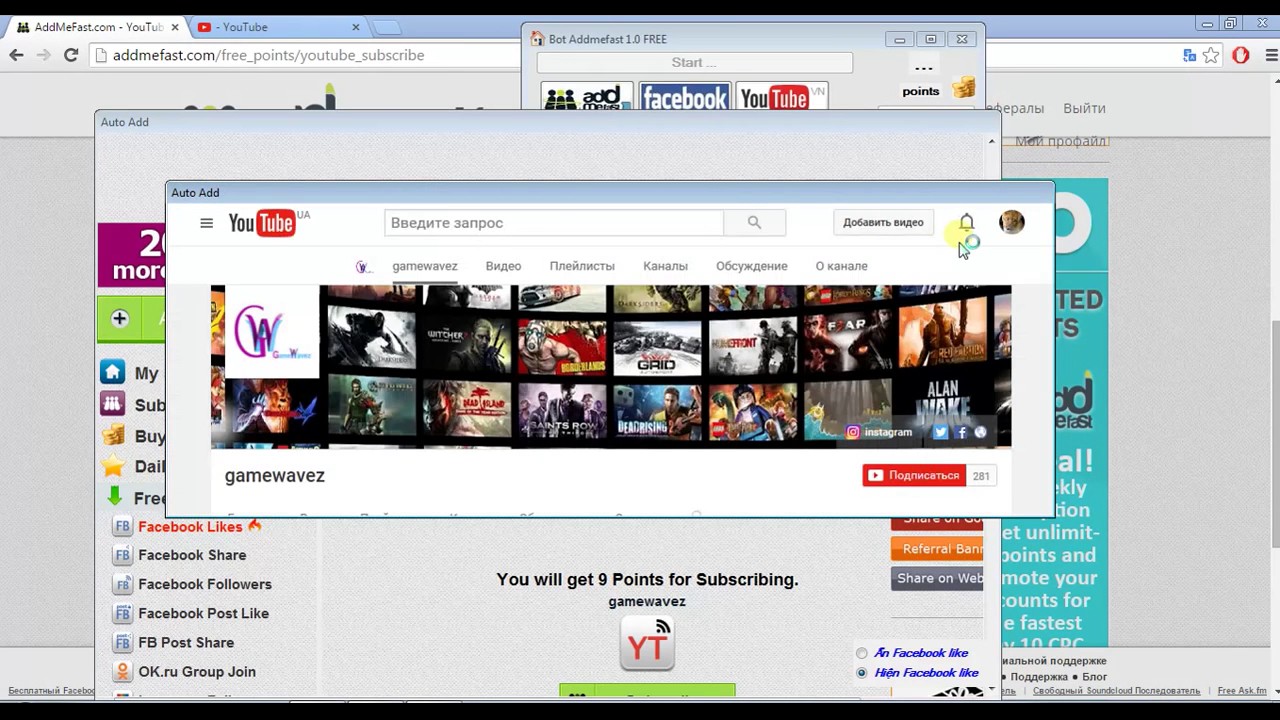This screenshot has width=1280, height=720.
Task: Reload the page in Chrome
Action: pyautogui.click(x=71, y=55)
